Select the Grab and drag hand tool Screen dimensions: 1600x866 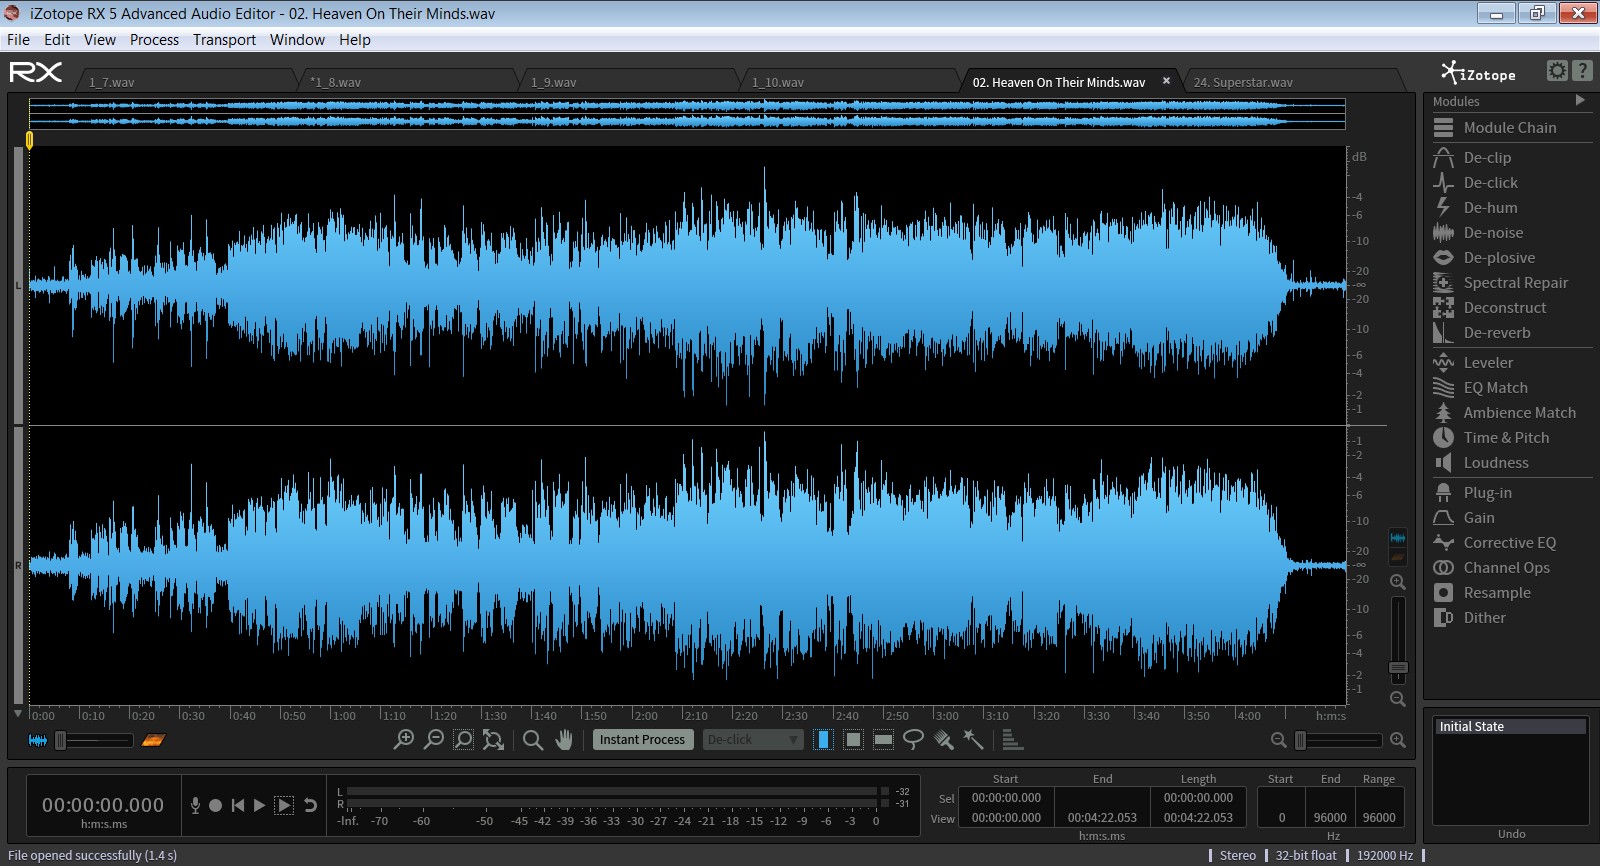pyautogui.click(x=564, y=740)
